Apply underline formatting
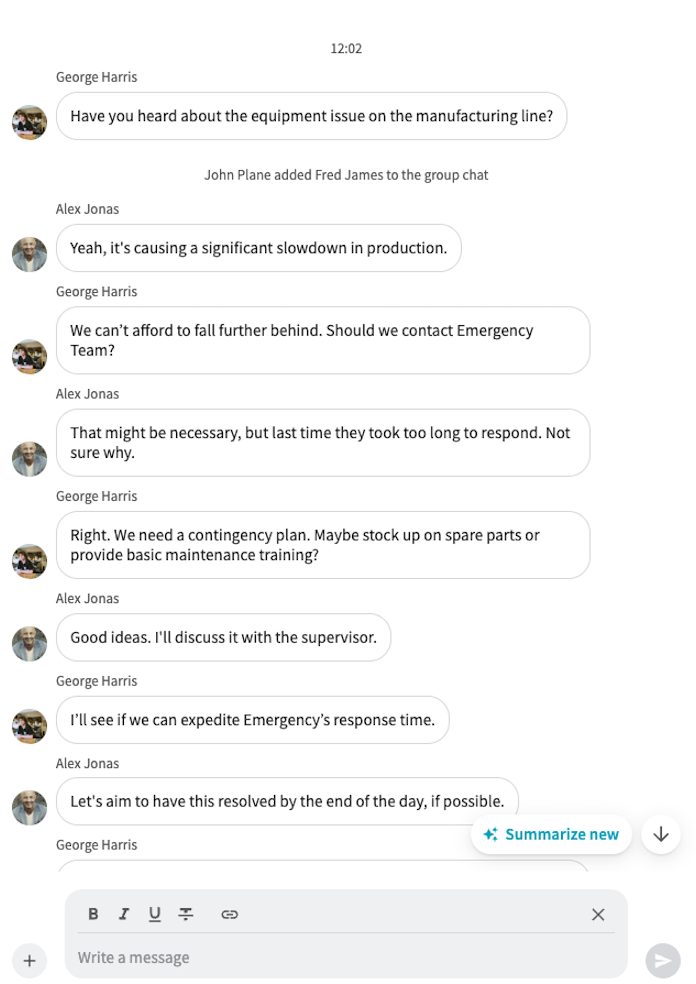 point(154,913)
